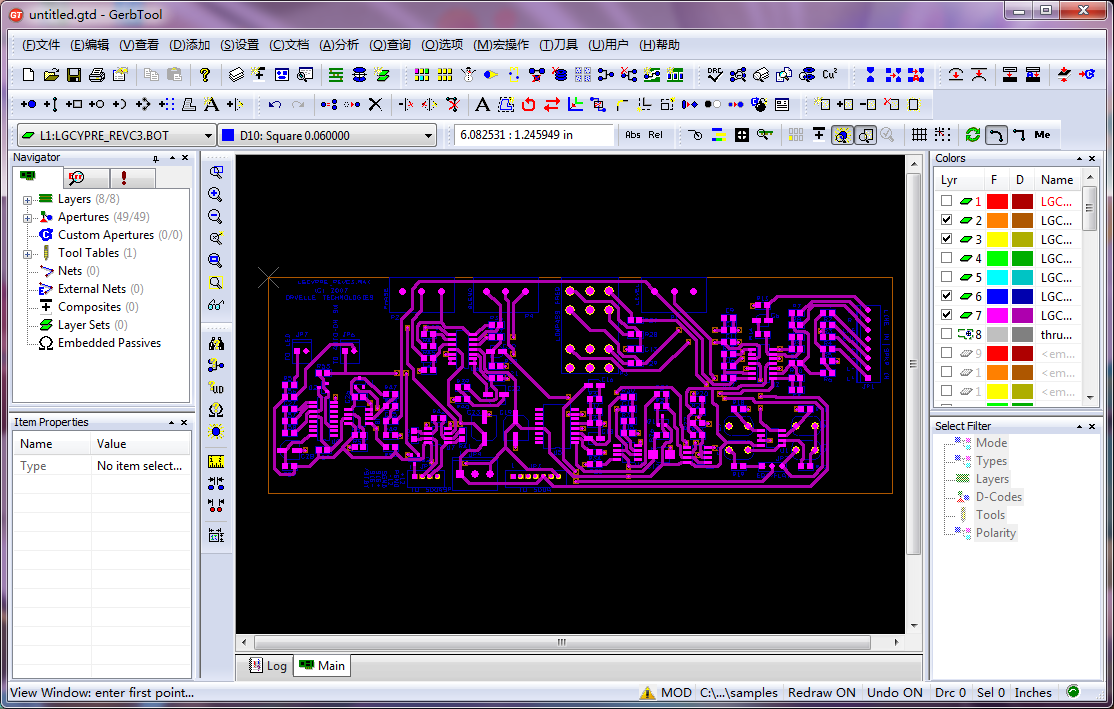Open the (A)分析 Analysis menu

(339, 45)
